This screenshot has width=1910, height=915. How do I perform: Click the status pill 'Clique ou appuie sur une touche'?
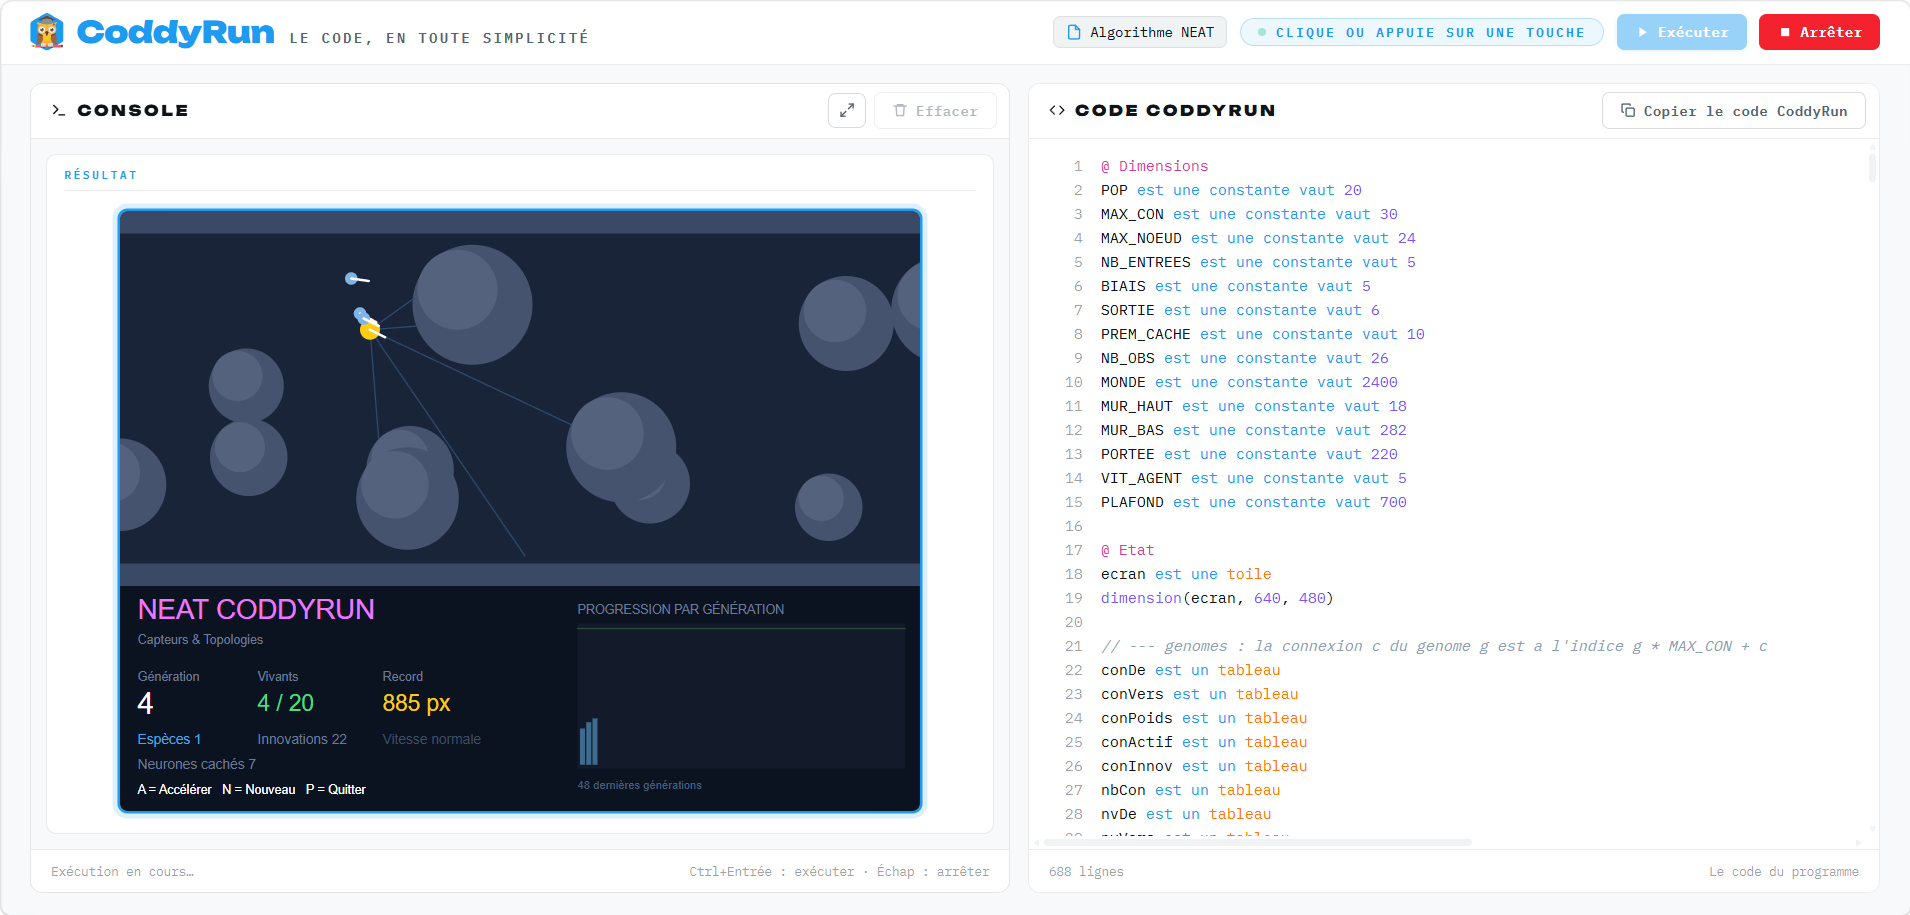point(1422,32)
